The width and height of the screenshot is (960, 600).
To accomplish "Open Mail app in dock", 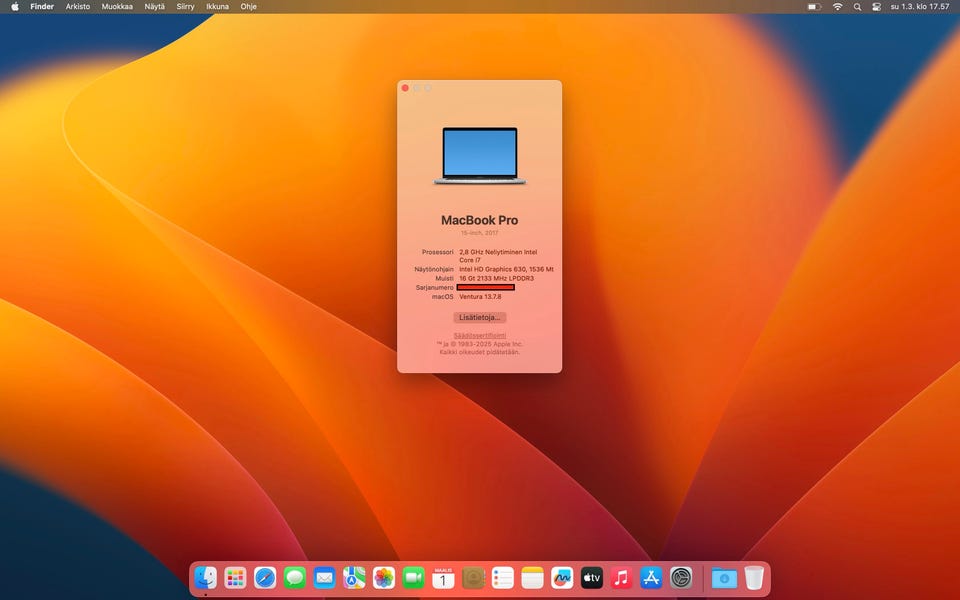I will tap(324, 577).
